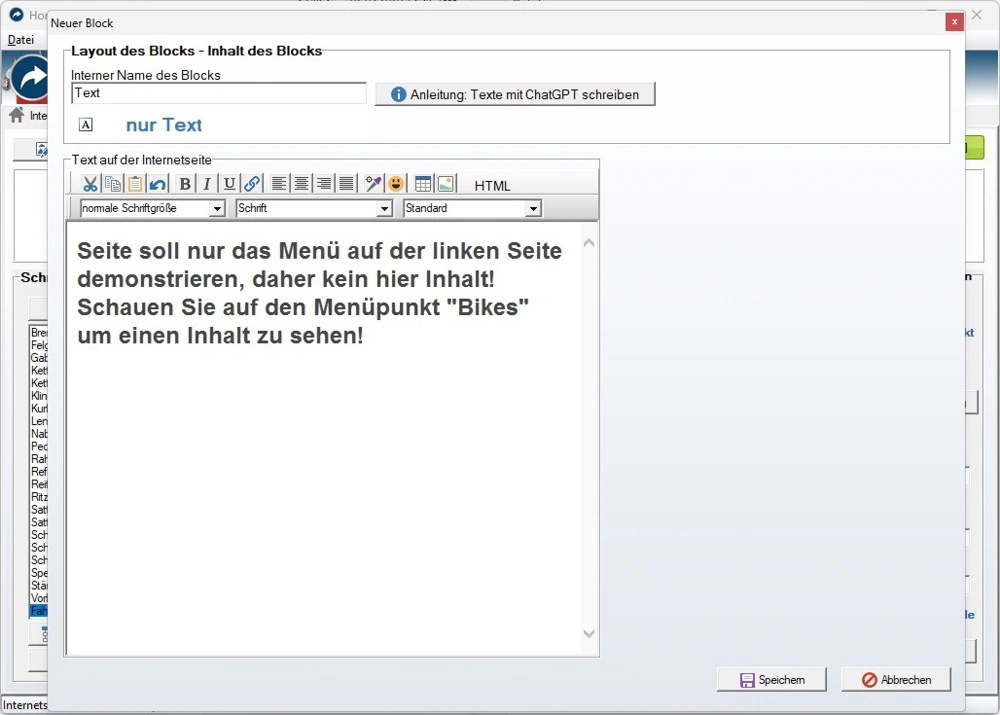Click the 'Interner Name des Blocks' text field
This screenshot has height=715, width=1000.
218,92
